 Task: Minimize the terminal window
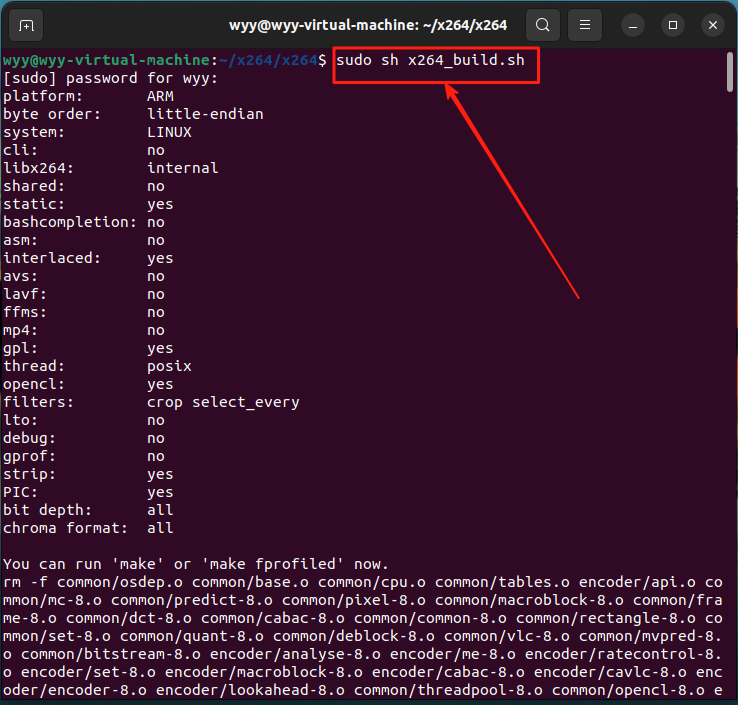click(633, 25)
